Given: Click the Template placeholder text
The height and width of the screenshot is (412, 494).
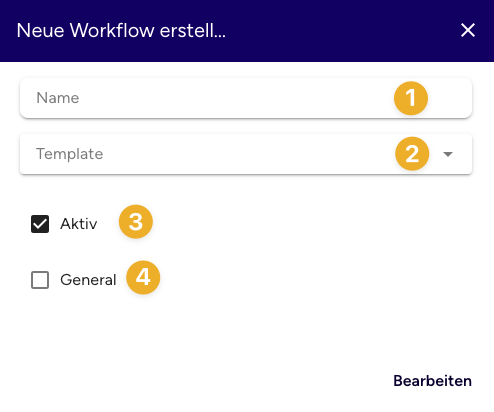Looking at the screenshot, I should tap(70, 154).
